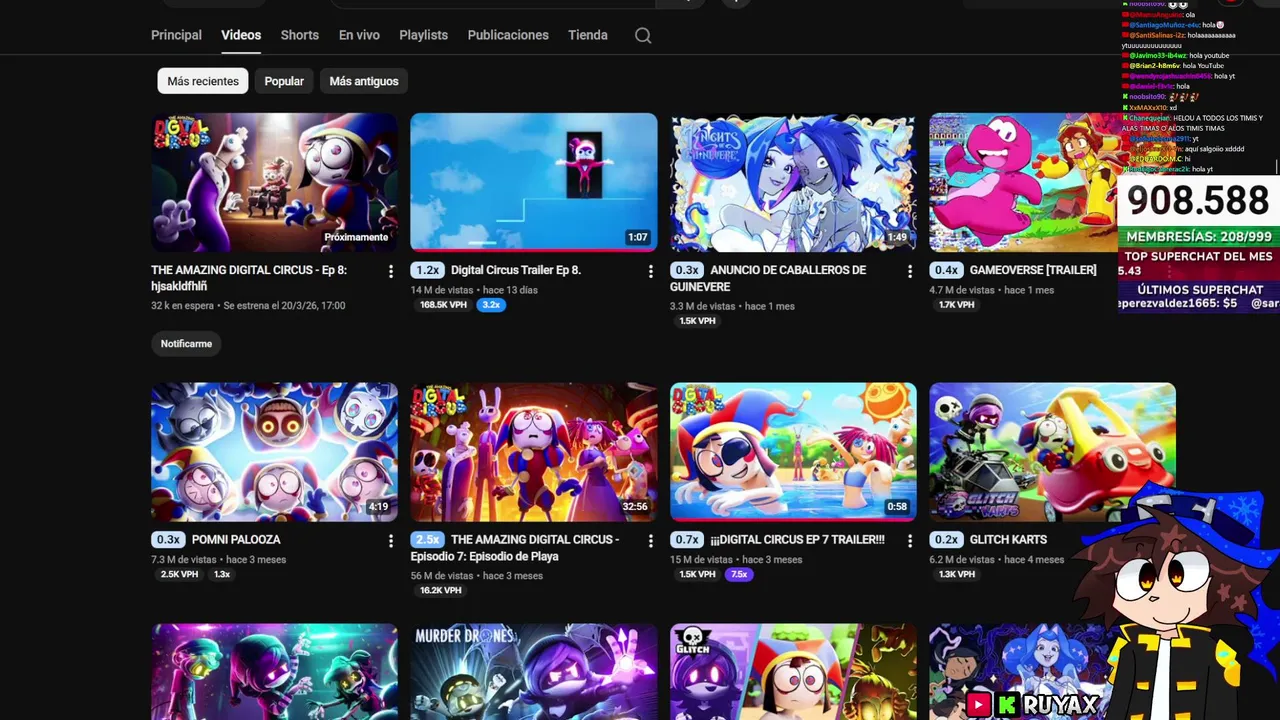Click the 908.588 subscriber counter
Viewport: 1280px width, 720px height.
[x=1198, y=201]
